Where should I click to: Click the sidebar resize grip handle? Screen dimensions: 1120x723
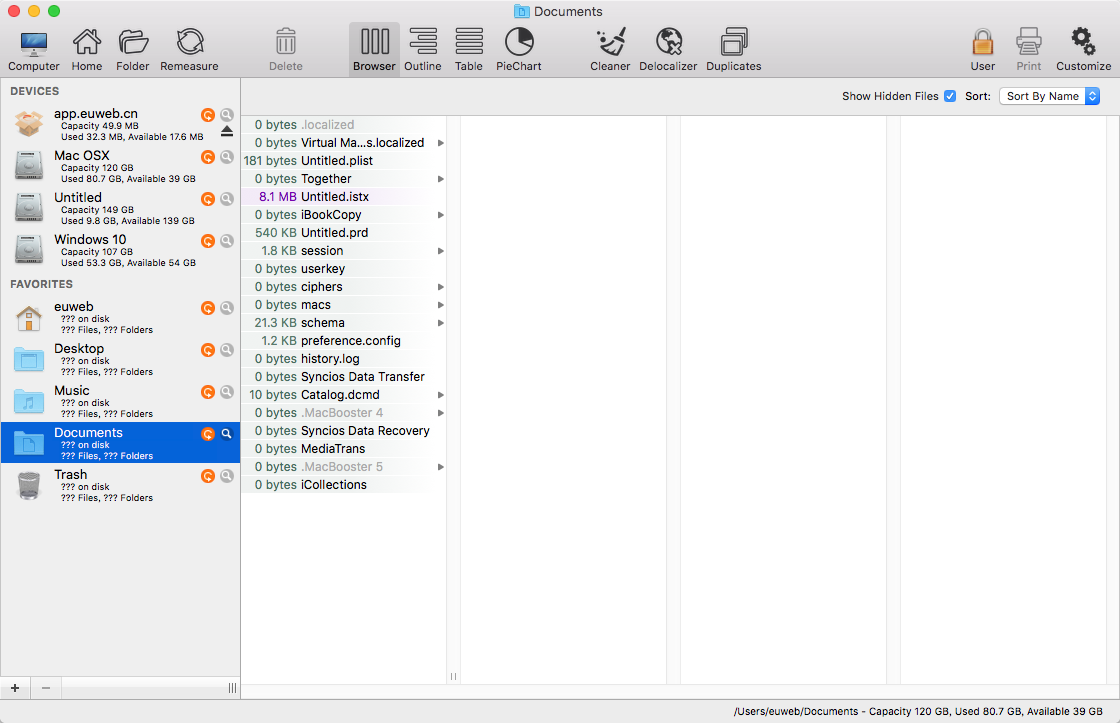pos(232,688)
